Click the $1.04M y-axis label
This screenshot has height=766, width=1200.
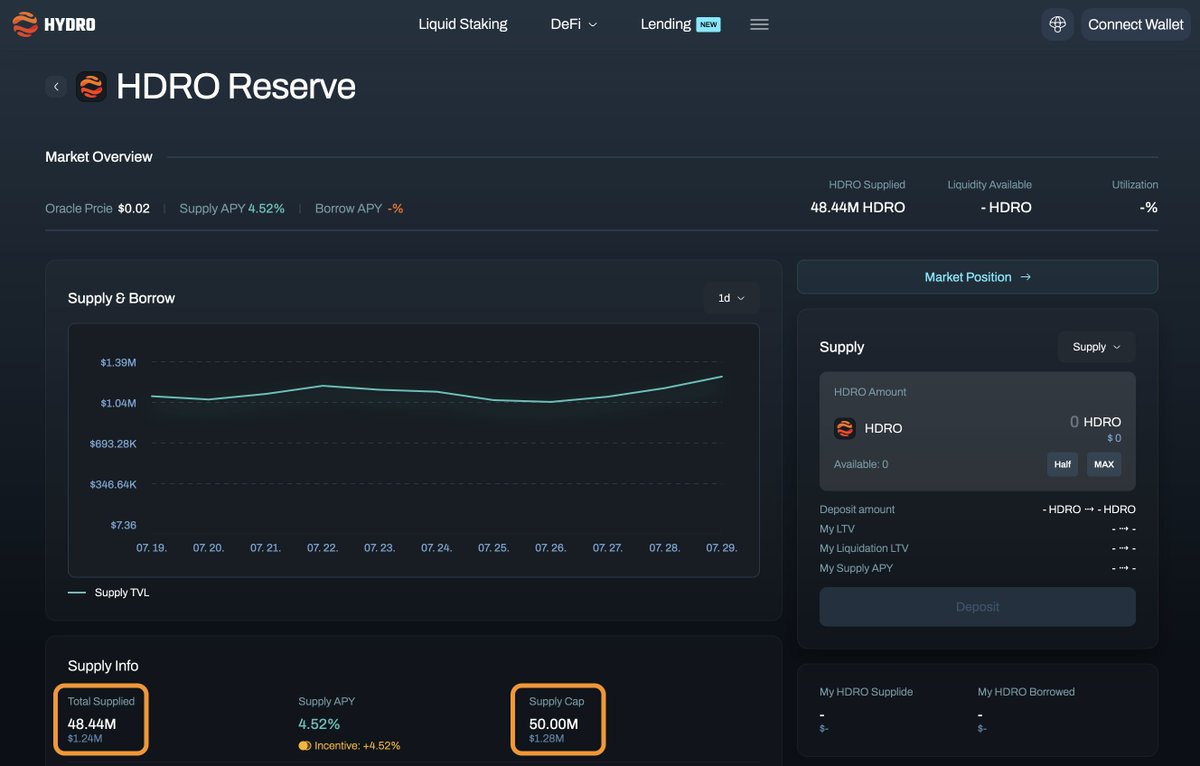[x=118, y=403]
